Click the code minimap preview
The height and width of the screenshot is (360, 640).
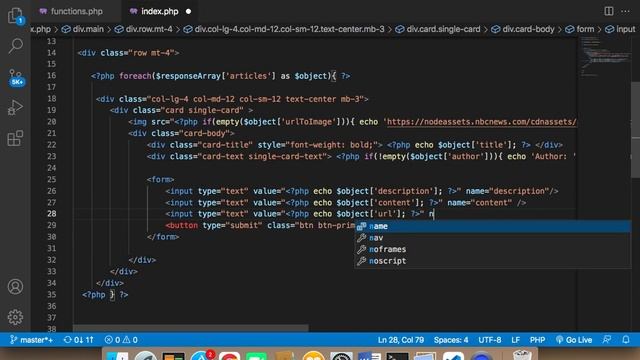(x=605, y=57)
